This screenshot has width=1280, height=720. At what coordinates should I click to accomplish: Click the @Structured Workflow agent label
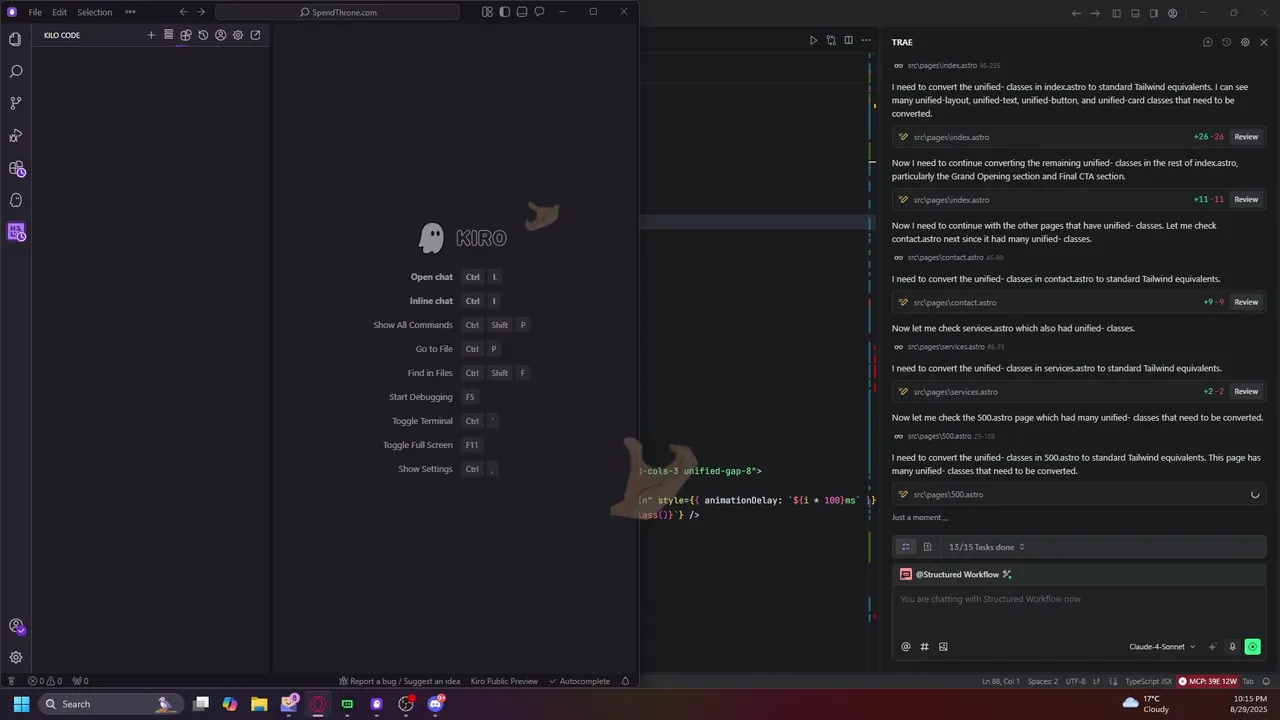tap(956, 574)
